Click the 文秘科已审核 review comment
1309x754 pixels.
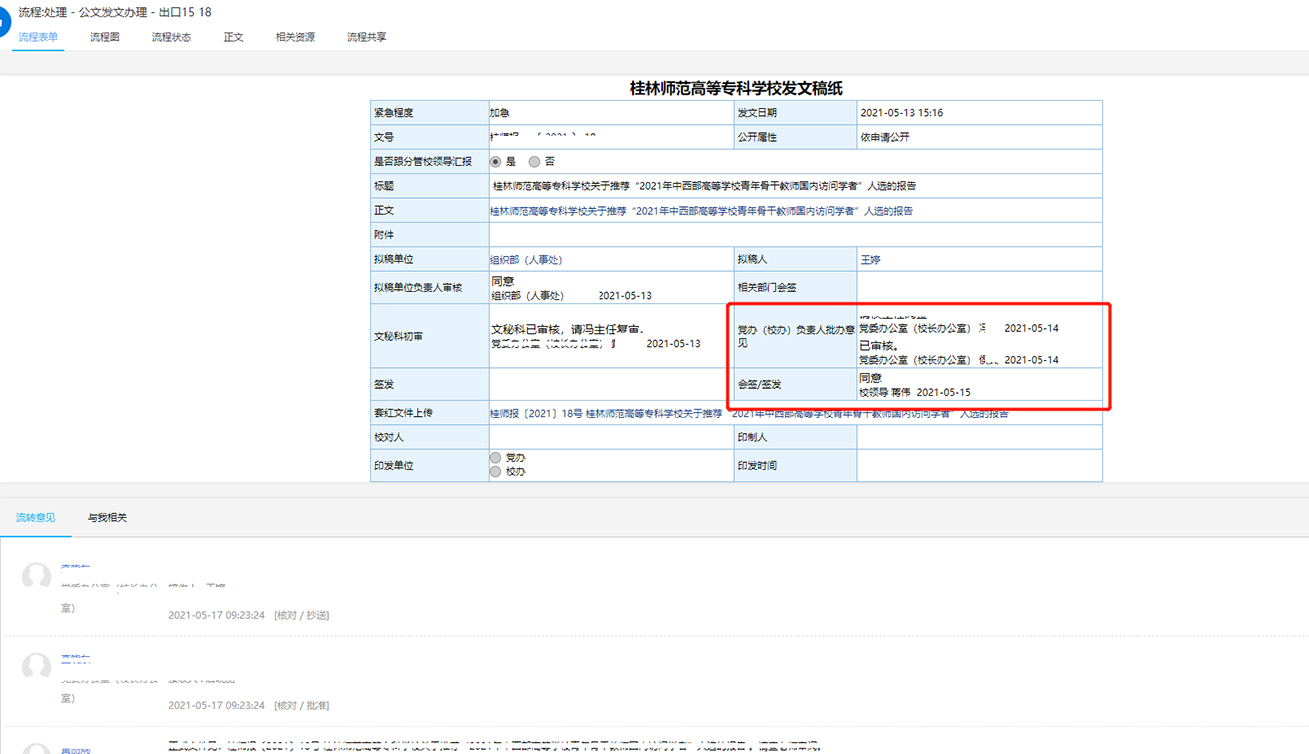567,329
